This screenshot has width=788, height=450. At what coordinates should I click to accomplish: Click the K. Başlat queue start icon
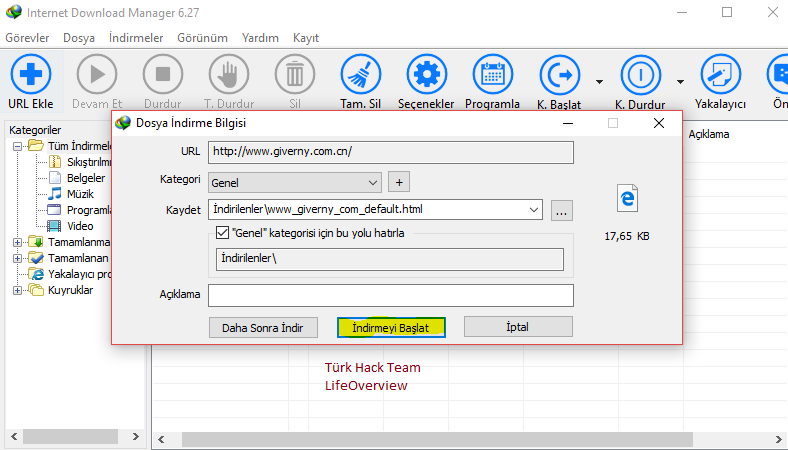(x=559, y=75)
